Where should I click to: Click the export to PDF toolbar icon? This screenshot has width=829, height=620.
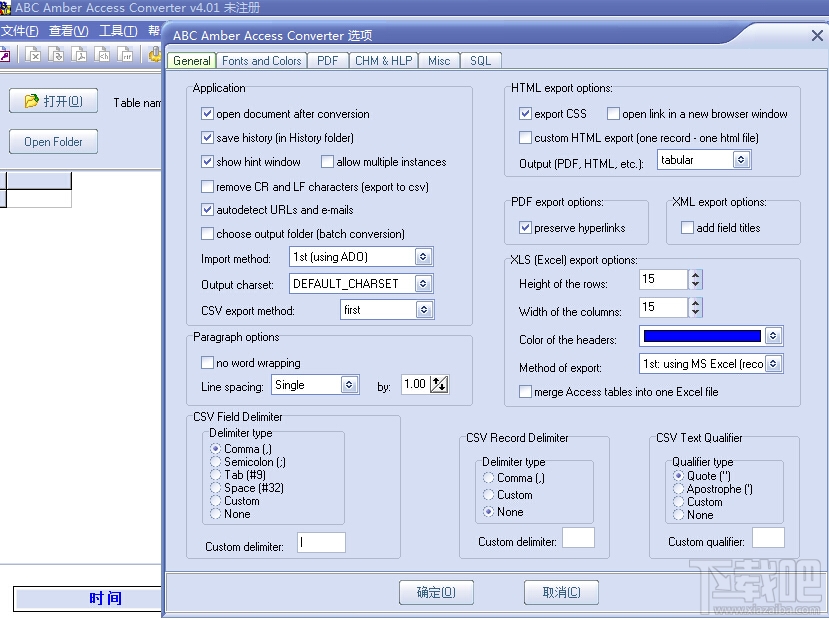pyautogui.click(x=79, y=55)
